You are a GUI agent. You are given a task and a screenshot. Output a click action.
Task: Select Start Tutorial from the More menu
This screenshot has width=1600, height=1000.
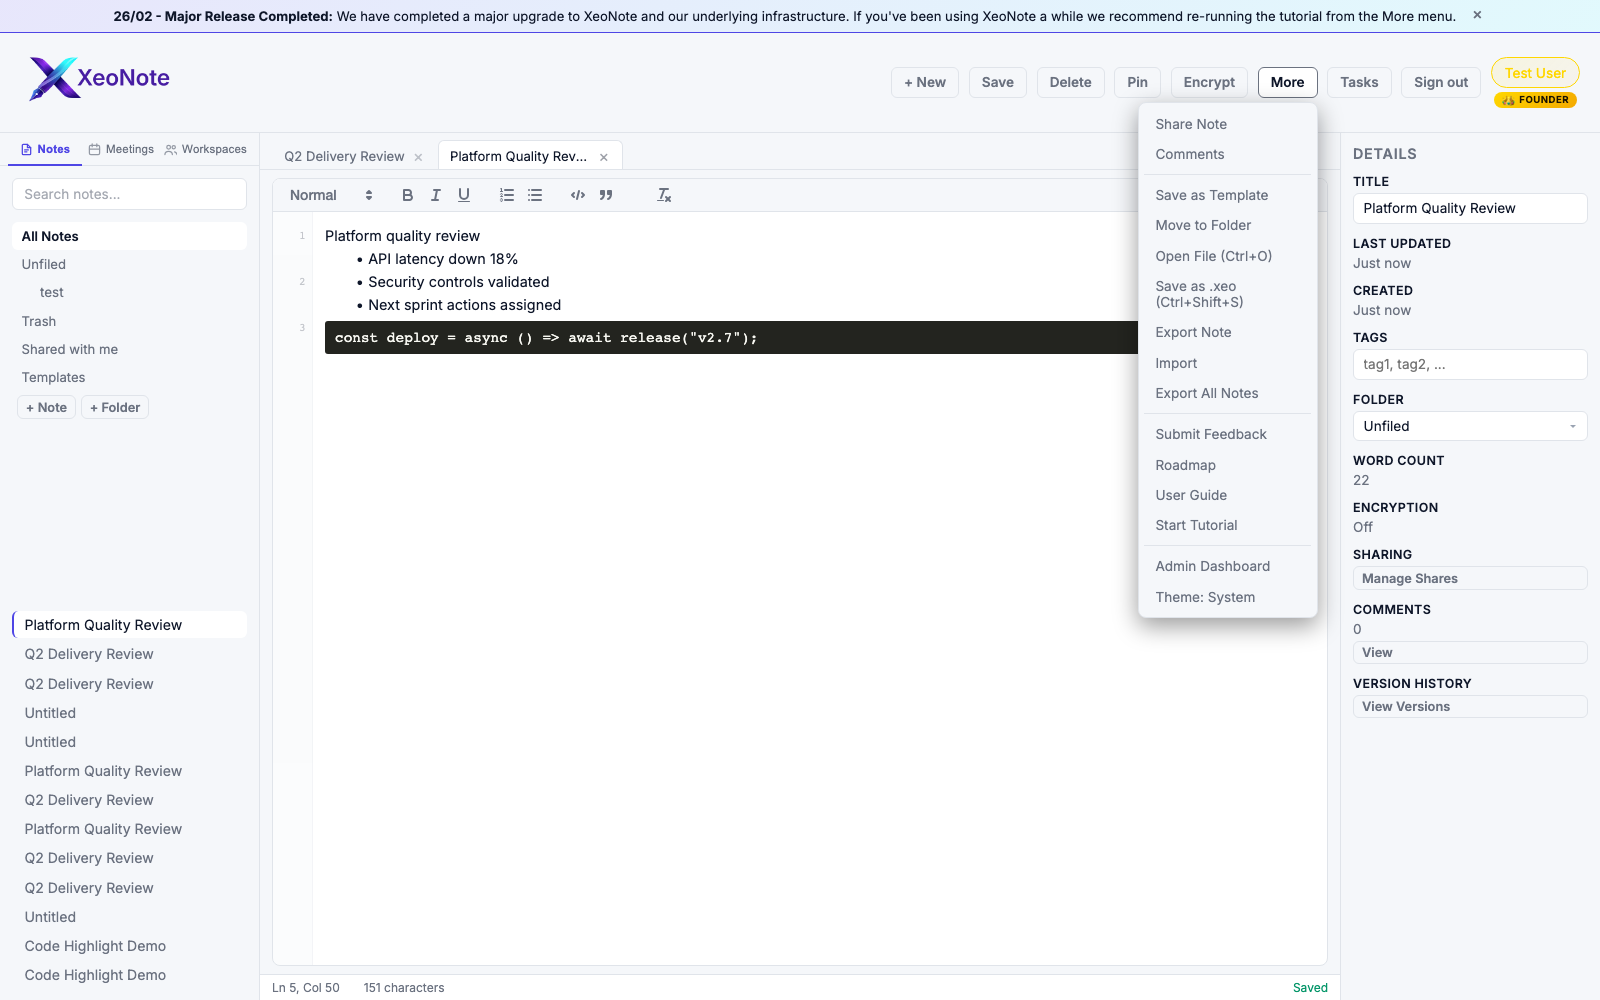[x=1196, y=525]
